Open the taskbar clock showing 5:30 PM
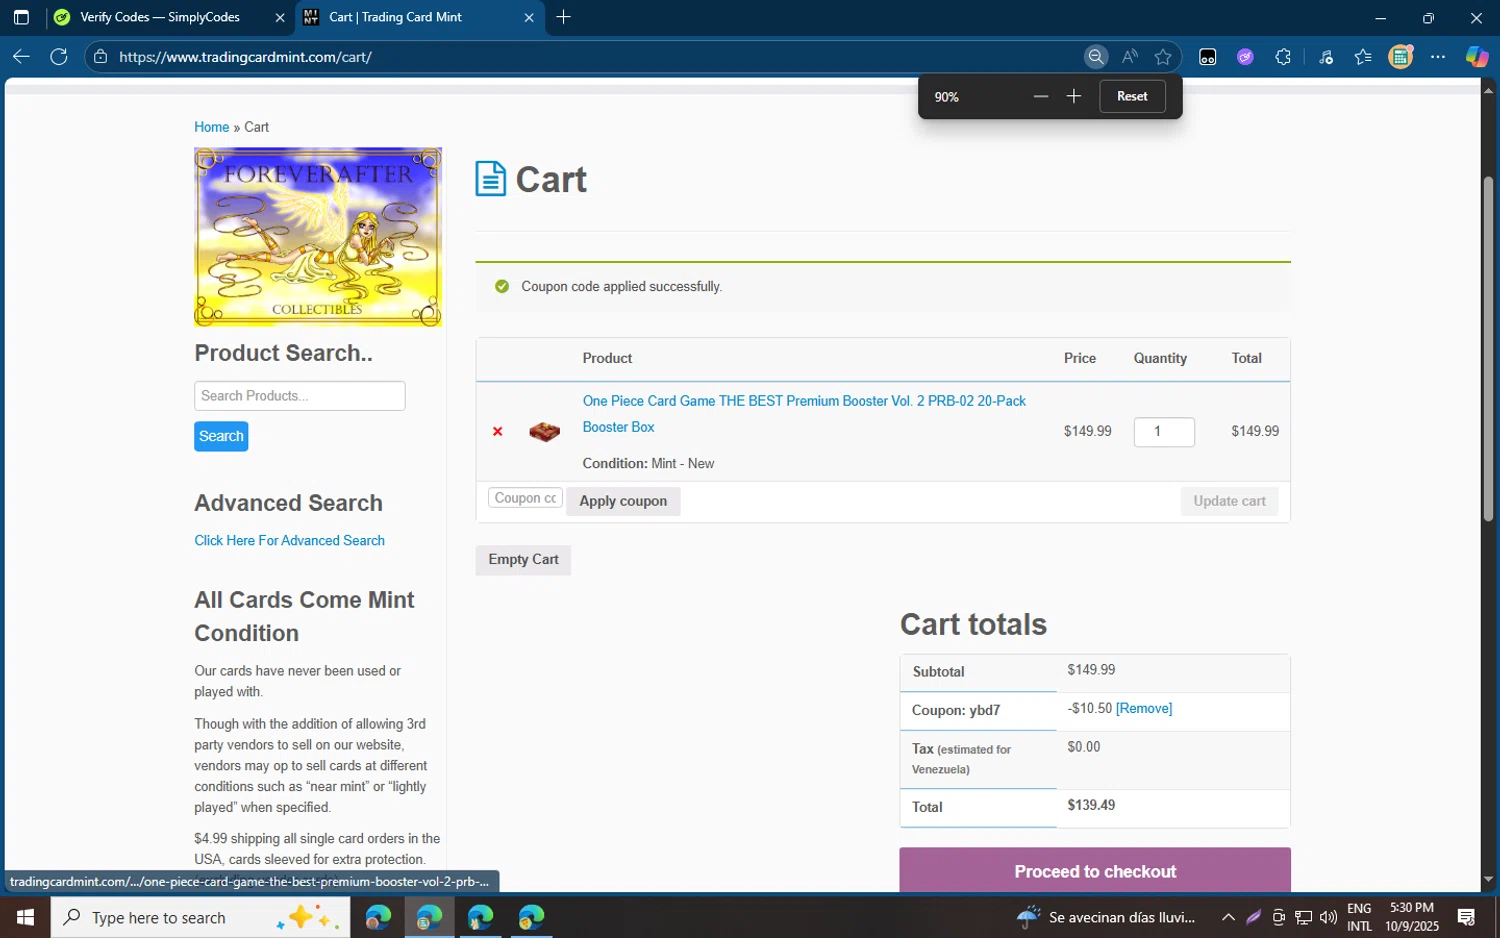Viewport: 1500px width, 938px height. click(1412, 917)
